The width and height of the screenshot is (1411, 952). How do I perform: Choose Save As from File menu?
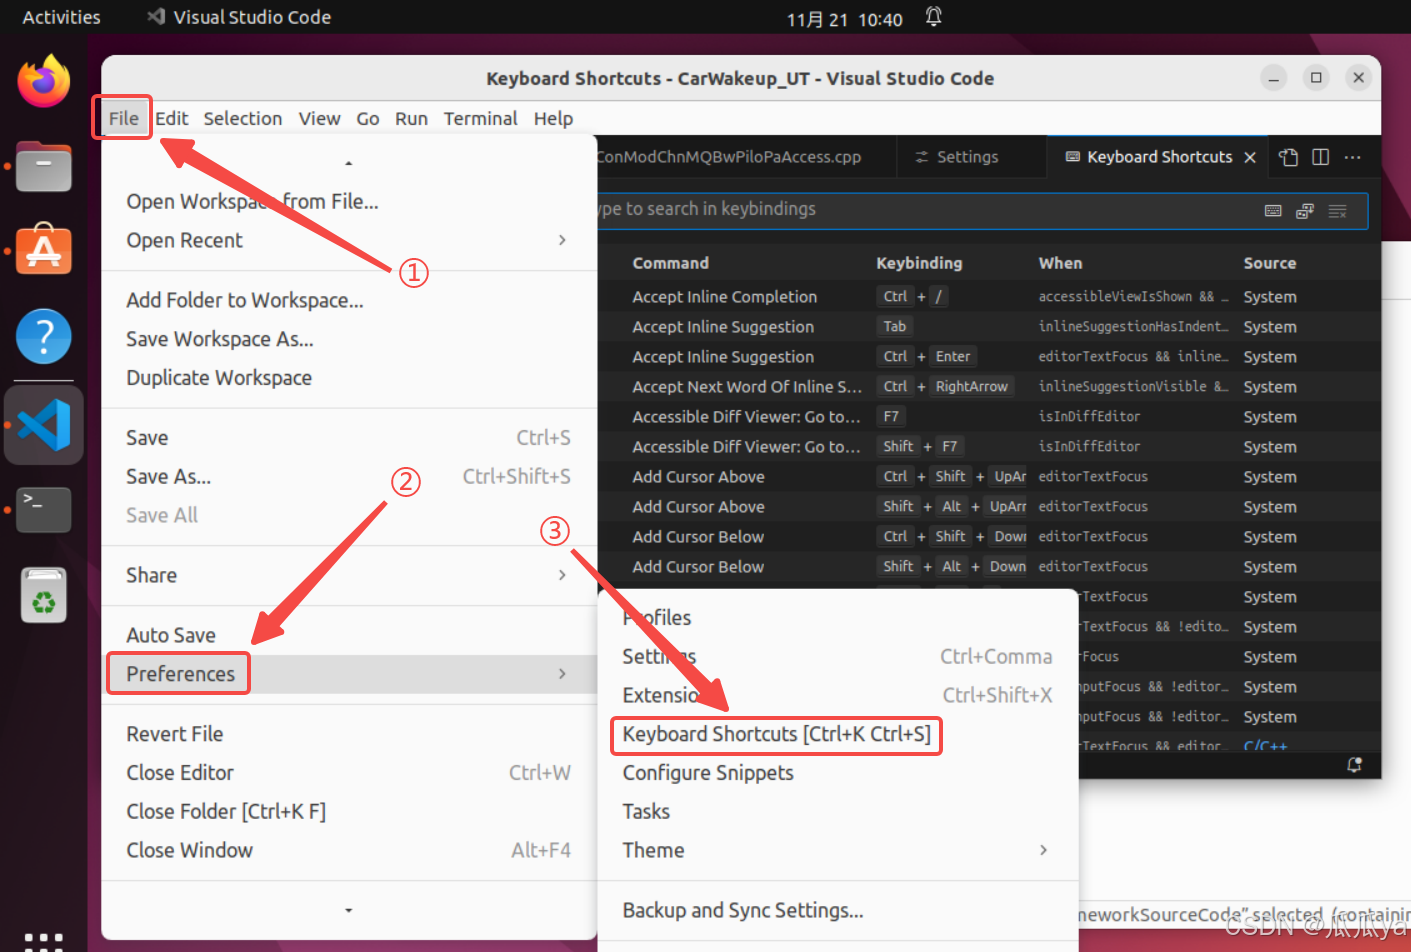click(349, 477)
